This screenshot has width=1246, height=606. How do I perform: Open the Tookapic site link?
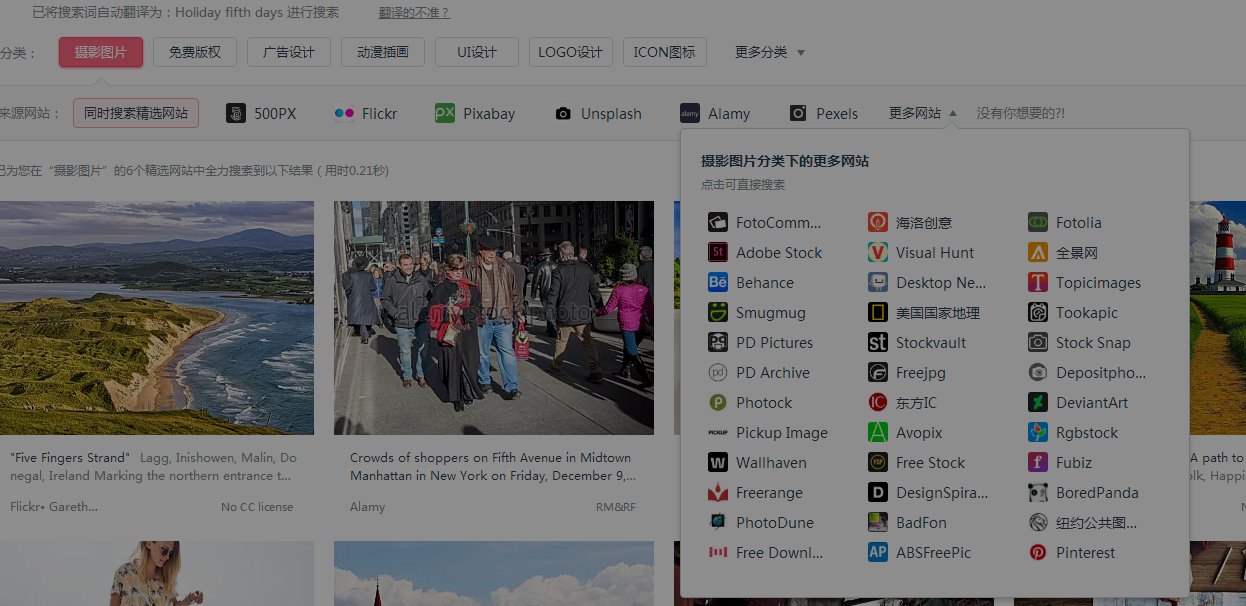point(1073,312)
